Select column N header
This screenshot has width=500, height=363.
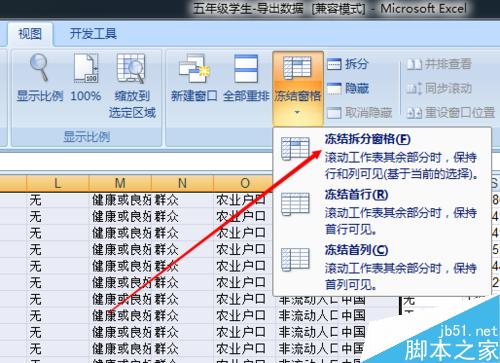pyautogui.click(x=182, y=183)
